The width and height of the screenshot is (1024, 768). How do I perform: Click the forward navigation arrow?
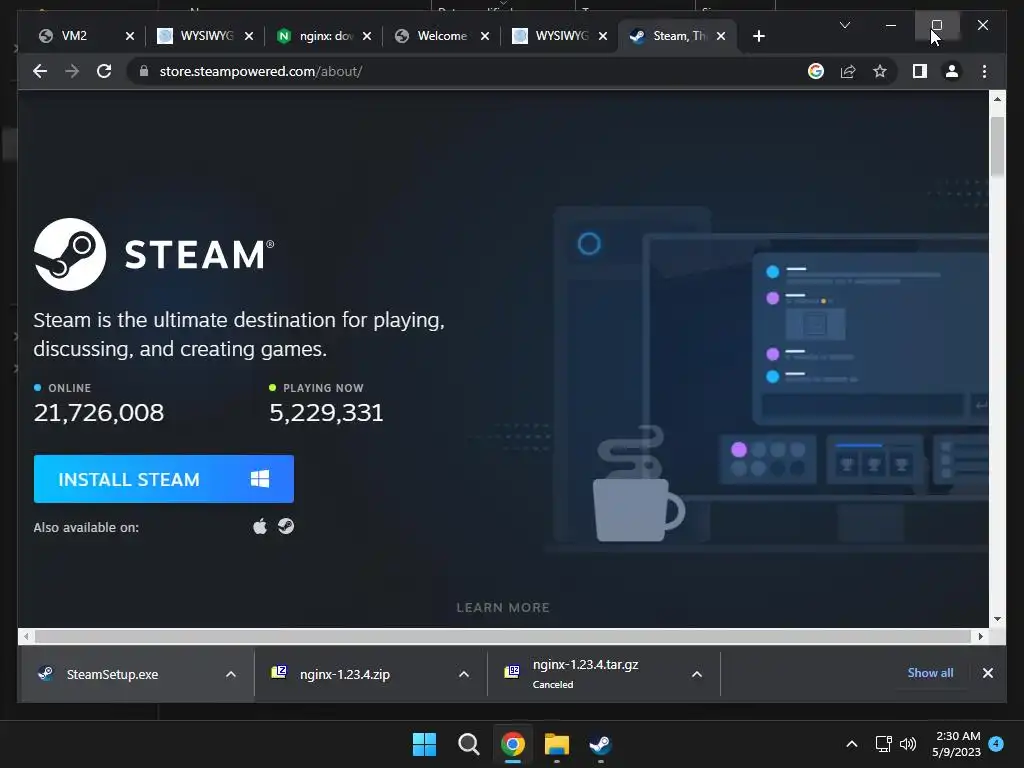click(72, 71)
